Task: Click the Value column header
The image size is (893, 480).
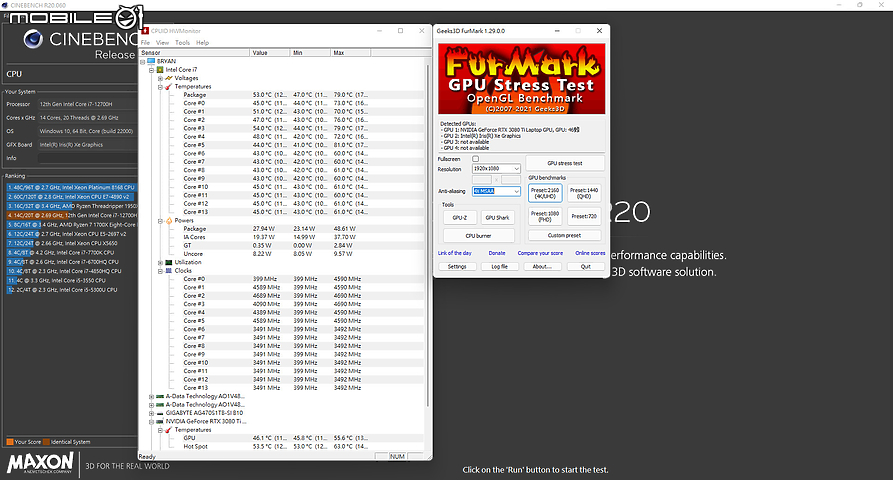Action: [269, 52]
